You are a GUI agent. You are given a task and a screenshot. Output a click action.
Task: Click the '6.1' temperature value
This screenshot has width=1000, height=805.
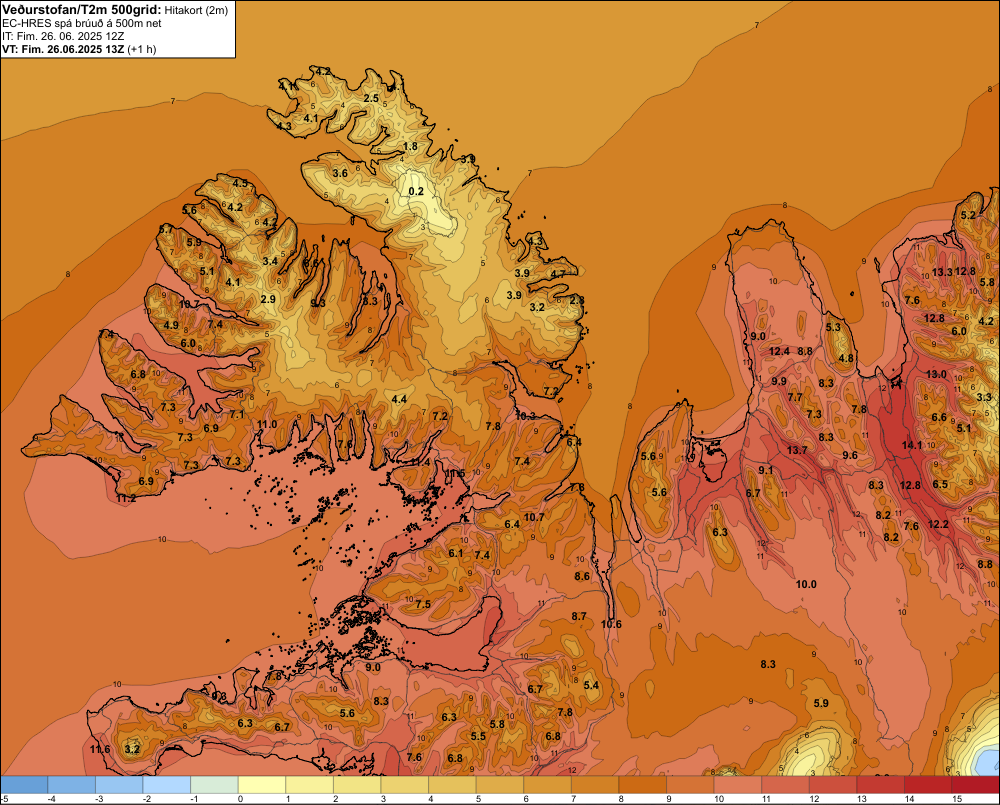[455, 553]
